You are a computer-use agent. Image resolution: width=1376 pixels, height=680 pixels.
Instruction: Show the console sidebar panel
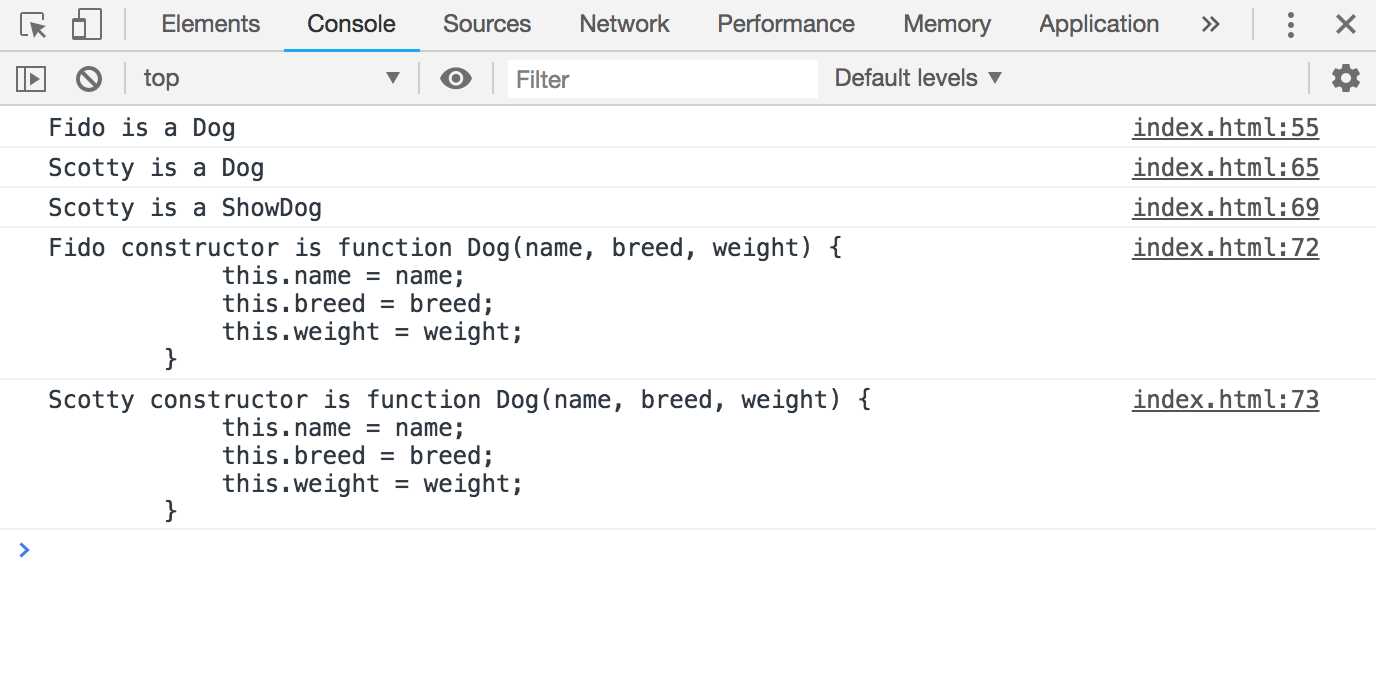32,78
